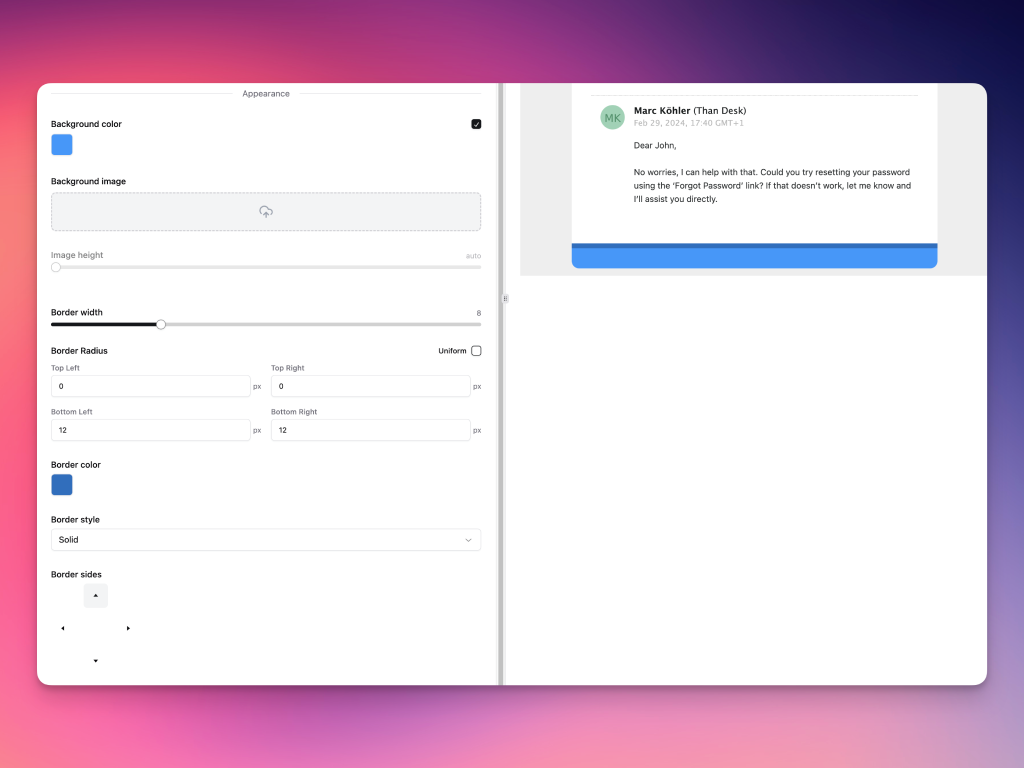
Task: Click the Image height slider handle
Action: pos(56,267)
